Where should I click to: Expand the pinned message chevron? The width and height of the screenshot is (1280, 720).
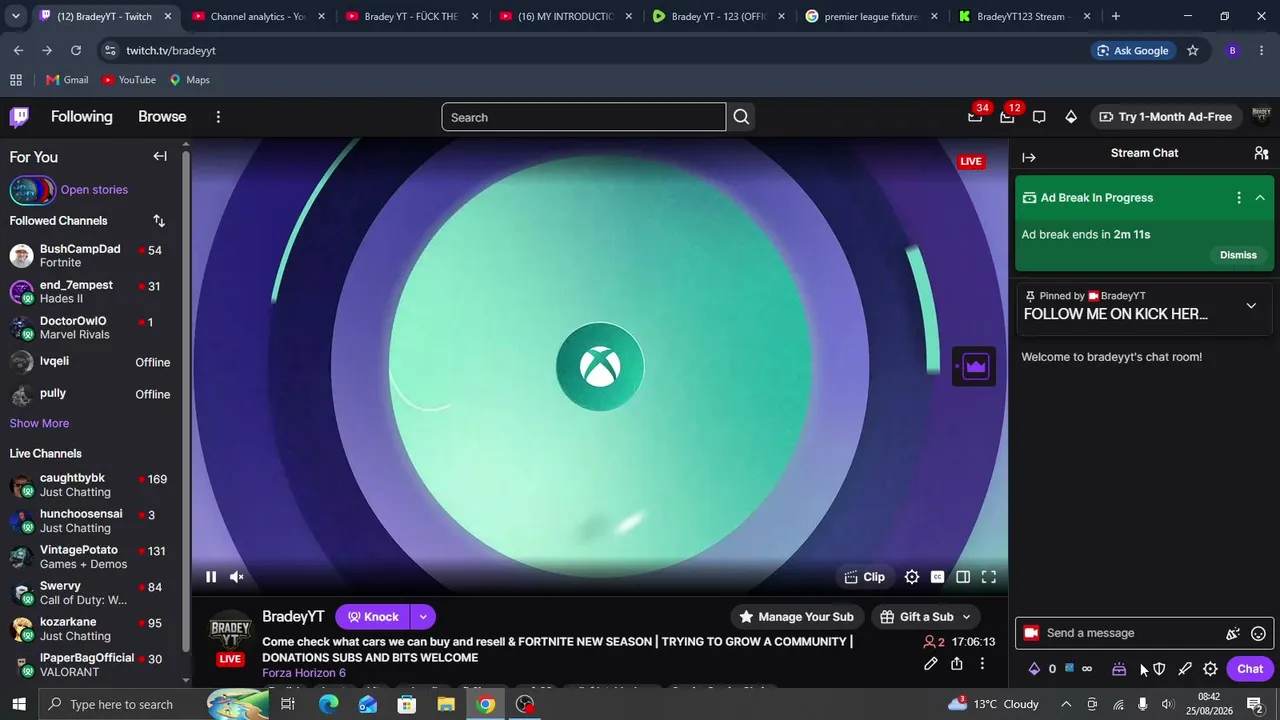coord(1251,306)
